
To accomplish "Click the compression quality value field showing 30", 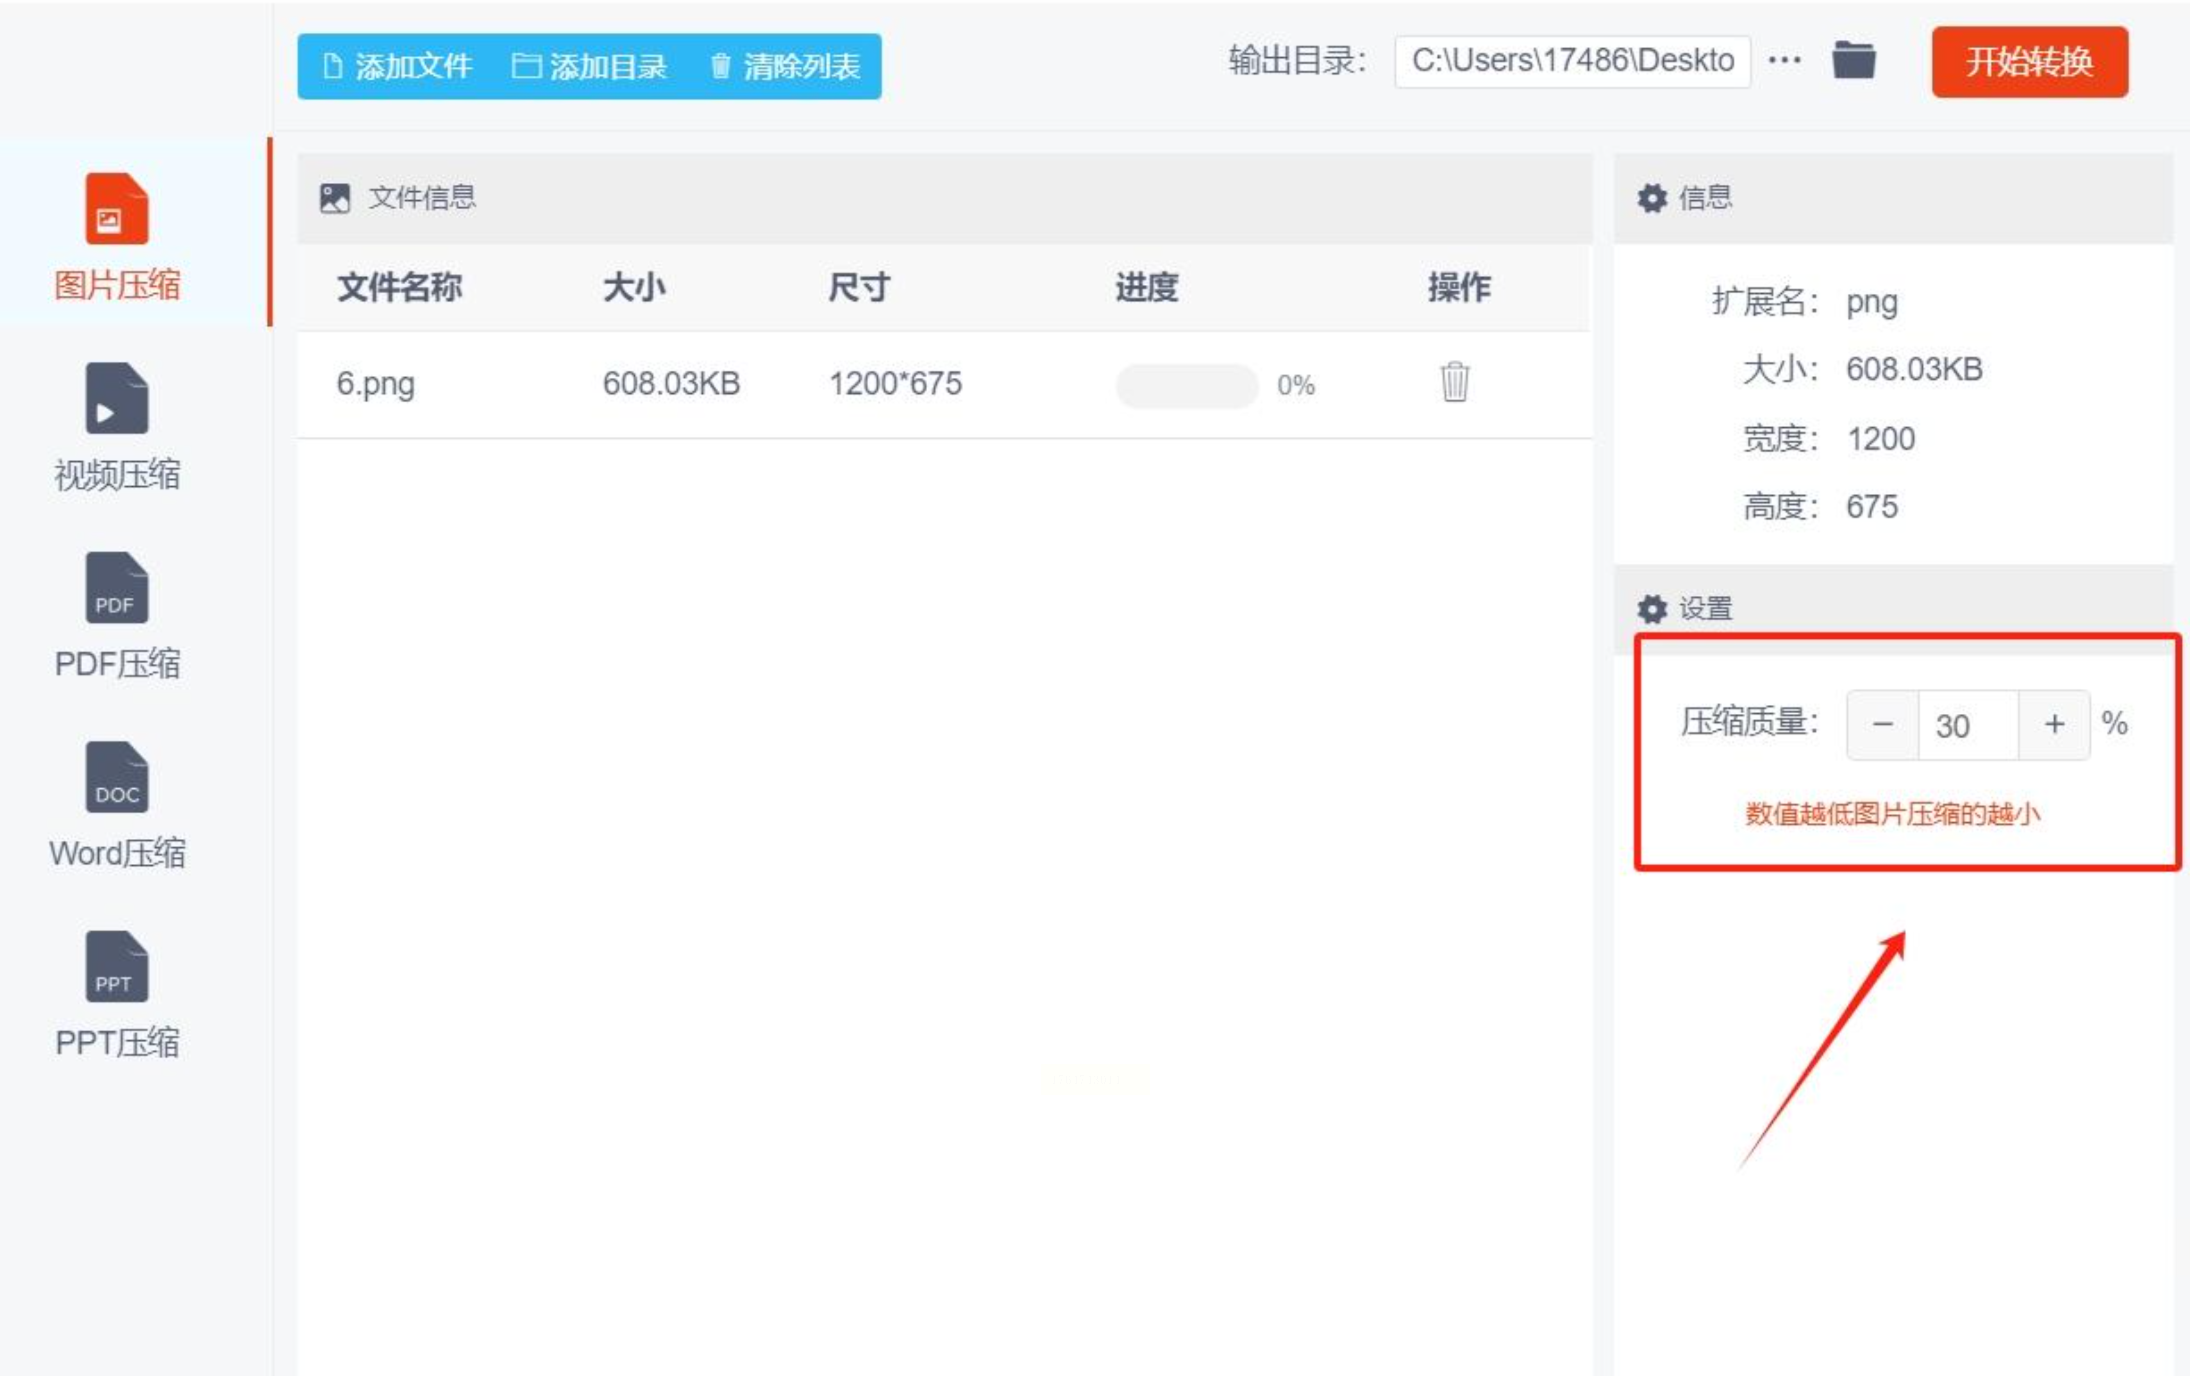I will click(x=1967, y=725).
